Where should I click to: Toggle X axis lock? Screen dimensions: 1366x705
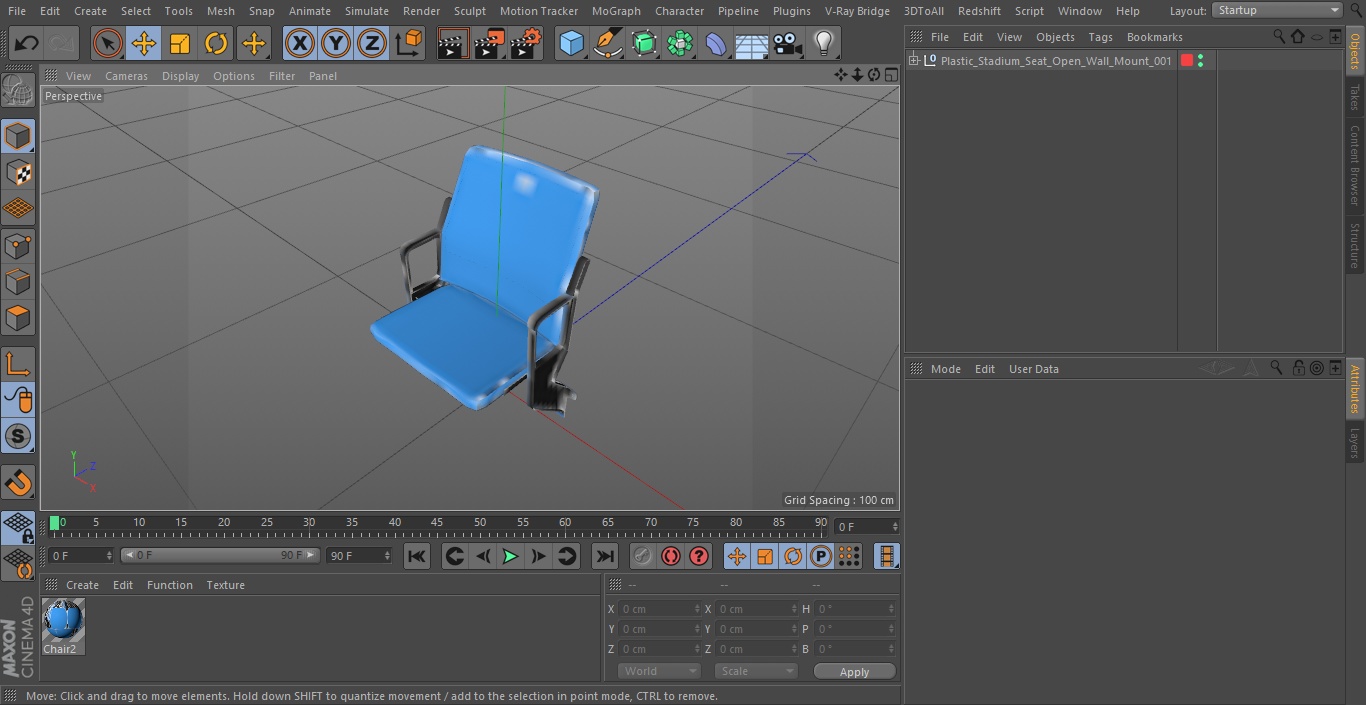coord(300,43)
